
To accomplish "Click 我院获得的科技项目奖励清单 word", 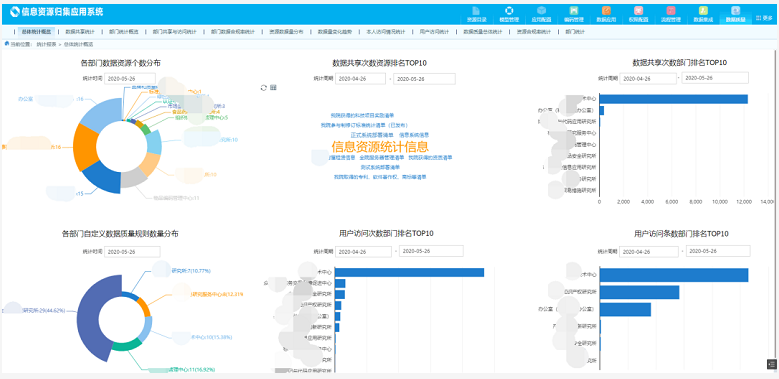I will click(x=362, y=115).
